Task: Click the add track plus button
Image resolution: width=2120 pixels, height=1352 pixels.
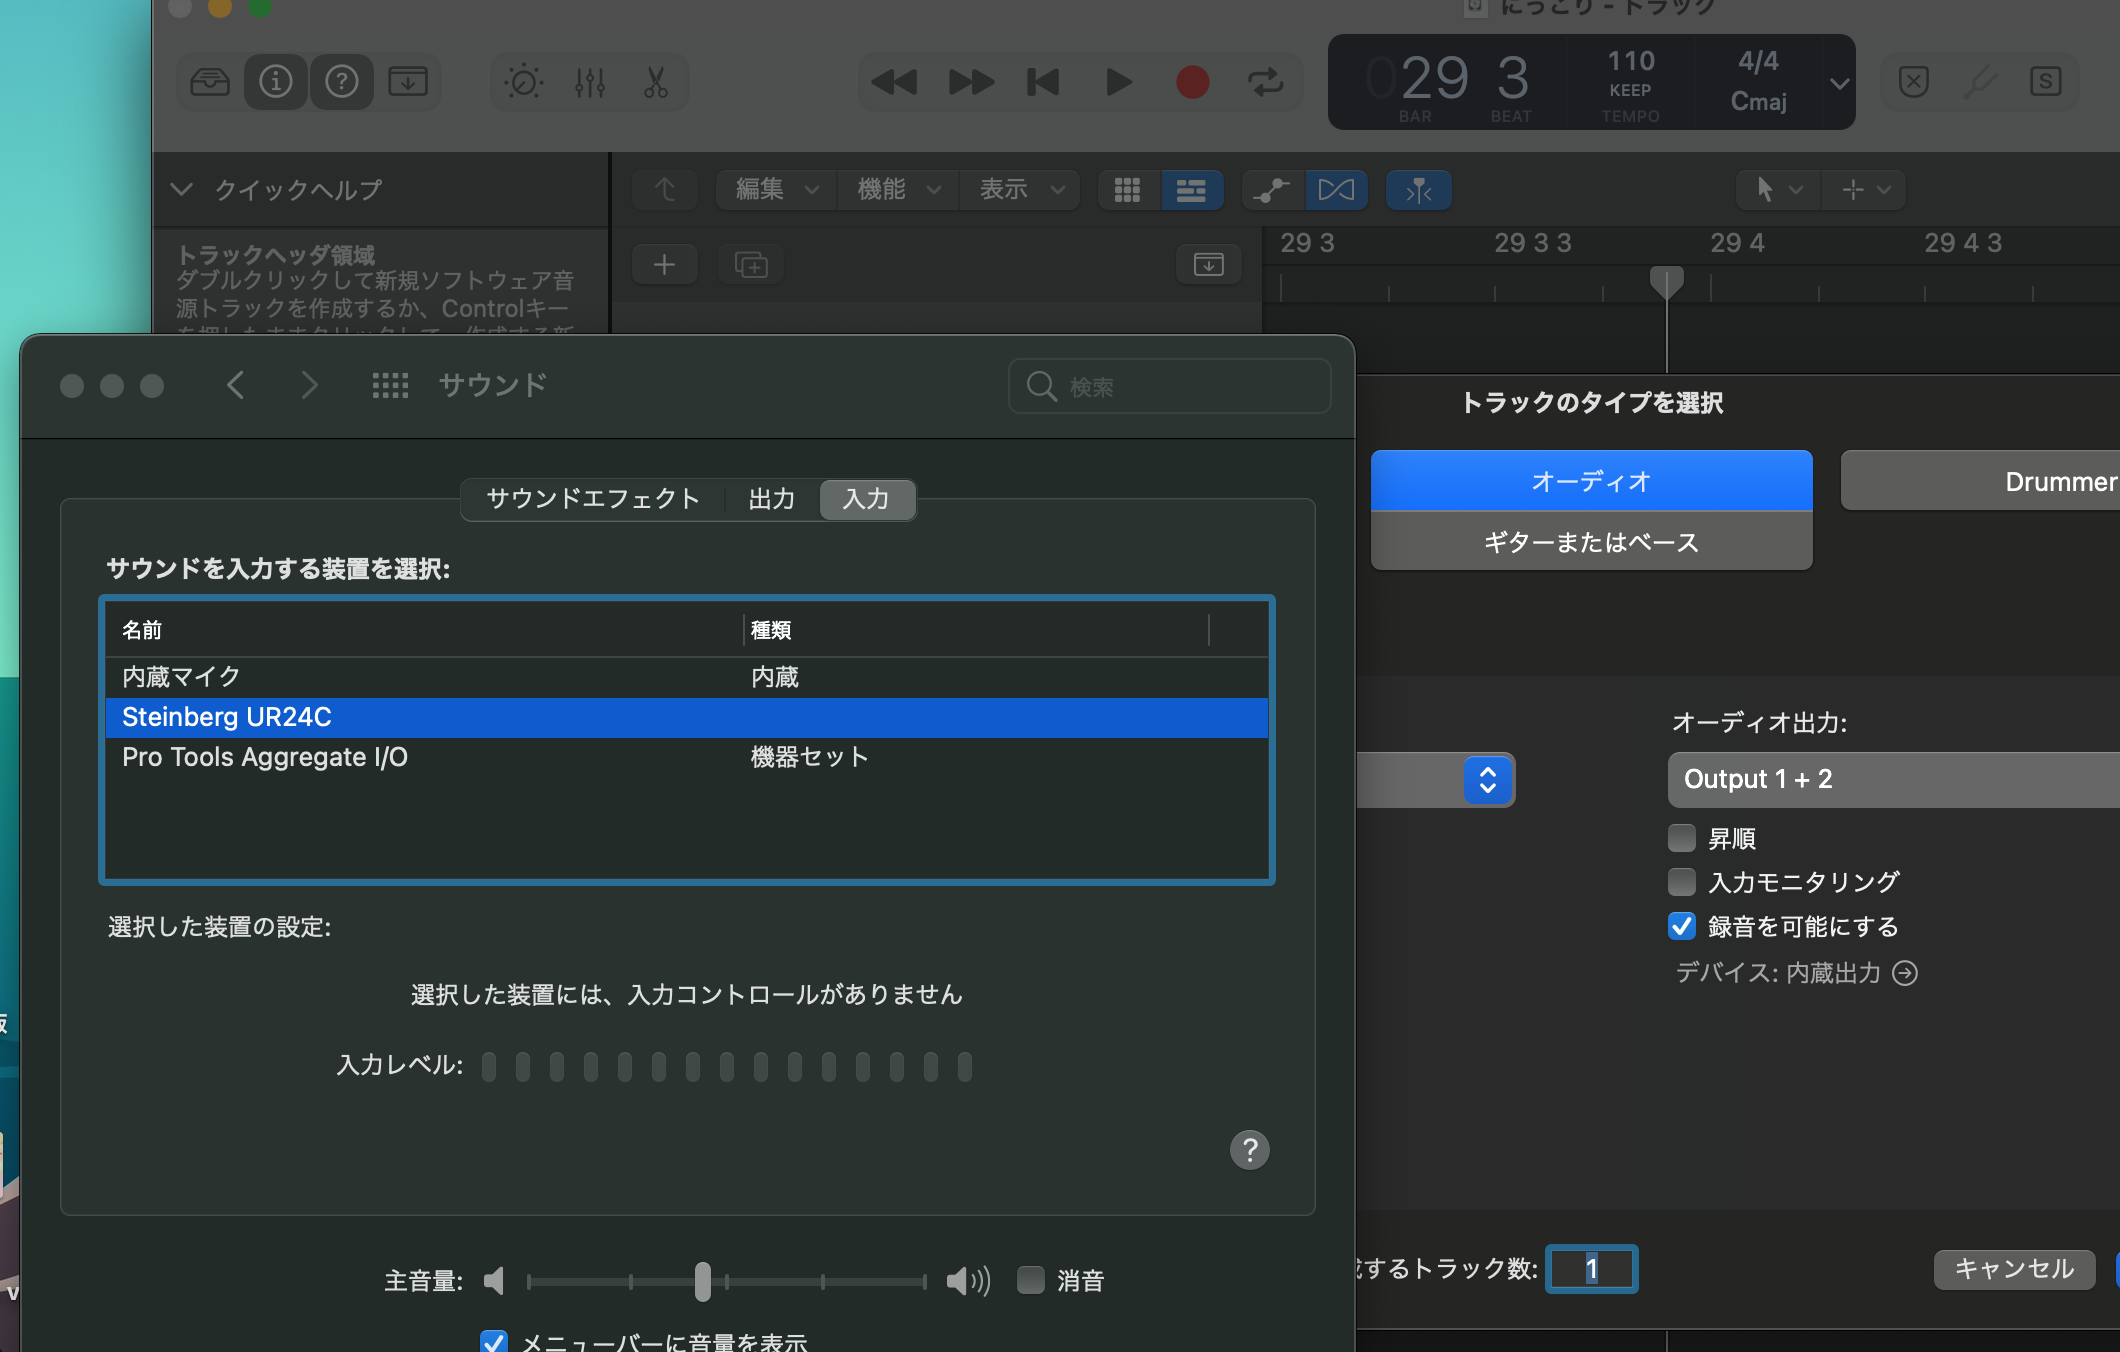Action: (x=664, y=265)
